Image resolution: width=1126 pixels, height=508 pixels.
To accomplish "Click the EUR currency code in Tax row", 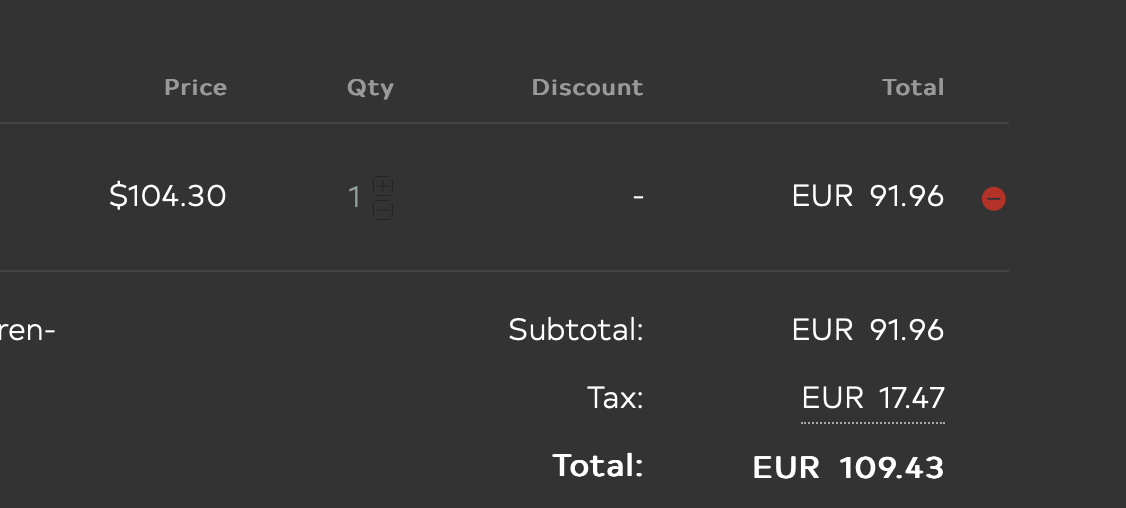I will pos(832,398).
